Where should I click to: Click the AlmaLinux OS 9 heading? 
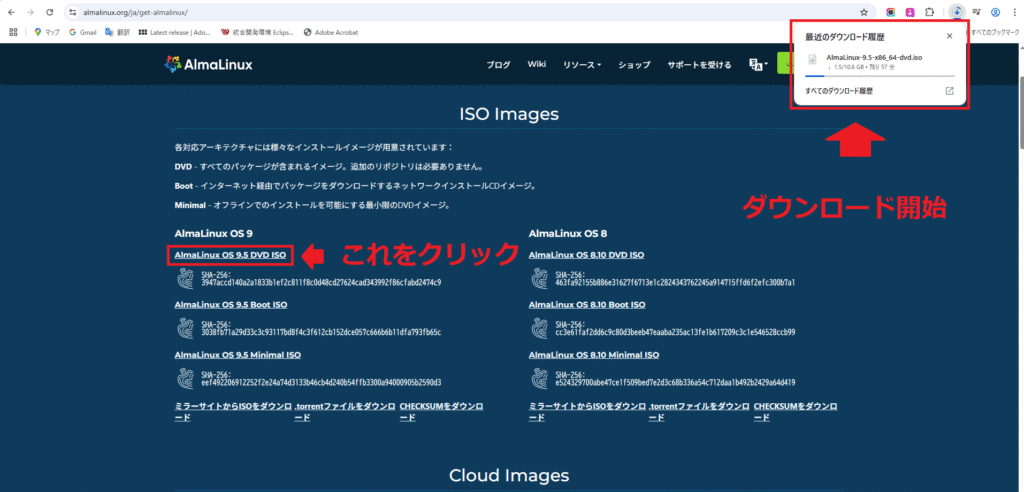[214, 233]
